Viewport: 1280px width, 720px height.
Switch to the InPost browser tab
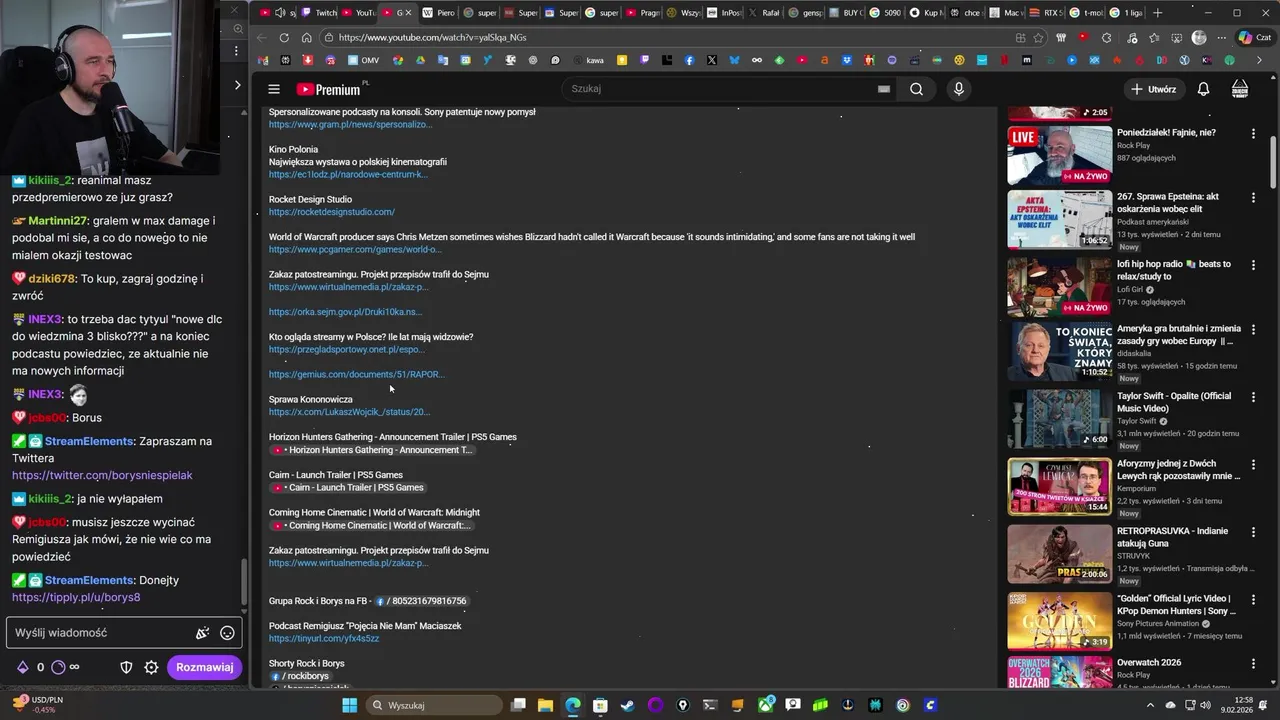point(724,13)
